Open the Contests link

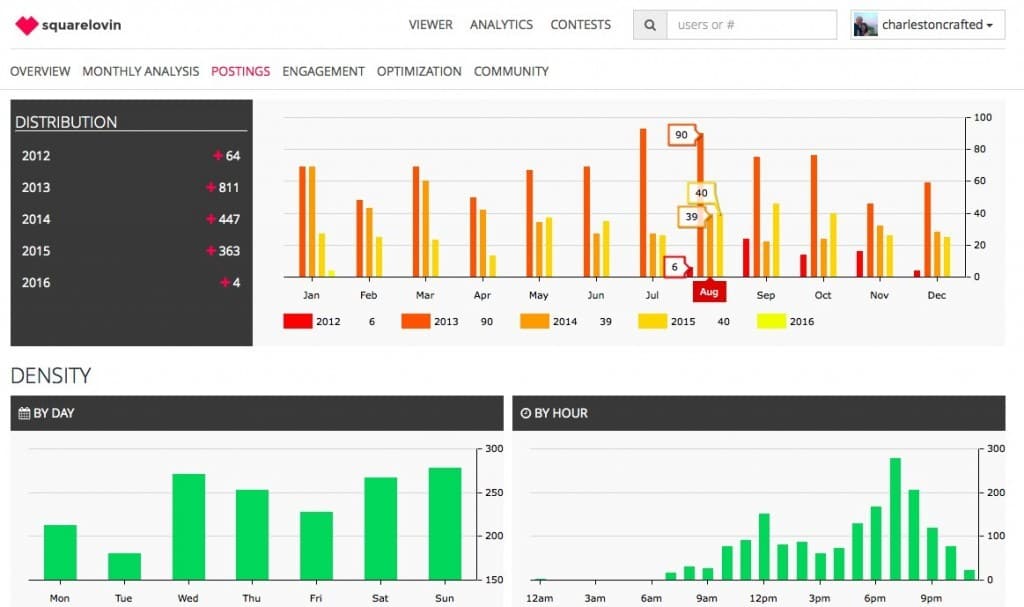click(580, 25)
